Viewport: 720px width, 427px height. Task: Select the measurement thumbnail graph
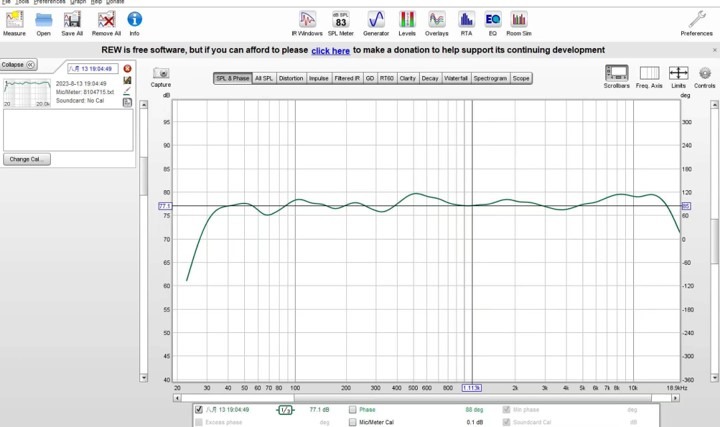(x=27, y=93)
